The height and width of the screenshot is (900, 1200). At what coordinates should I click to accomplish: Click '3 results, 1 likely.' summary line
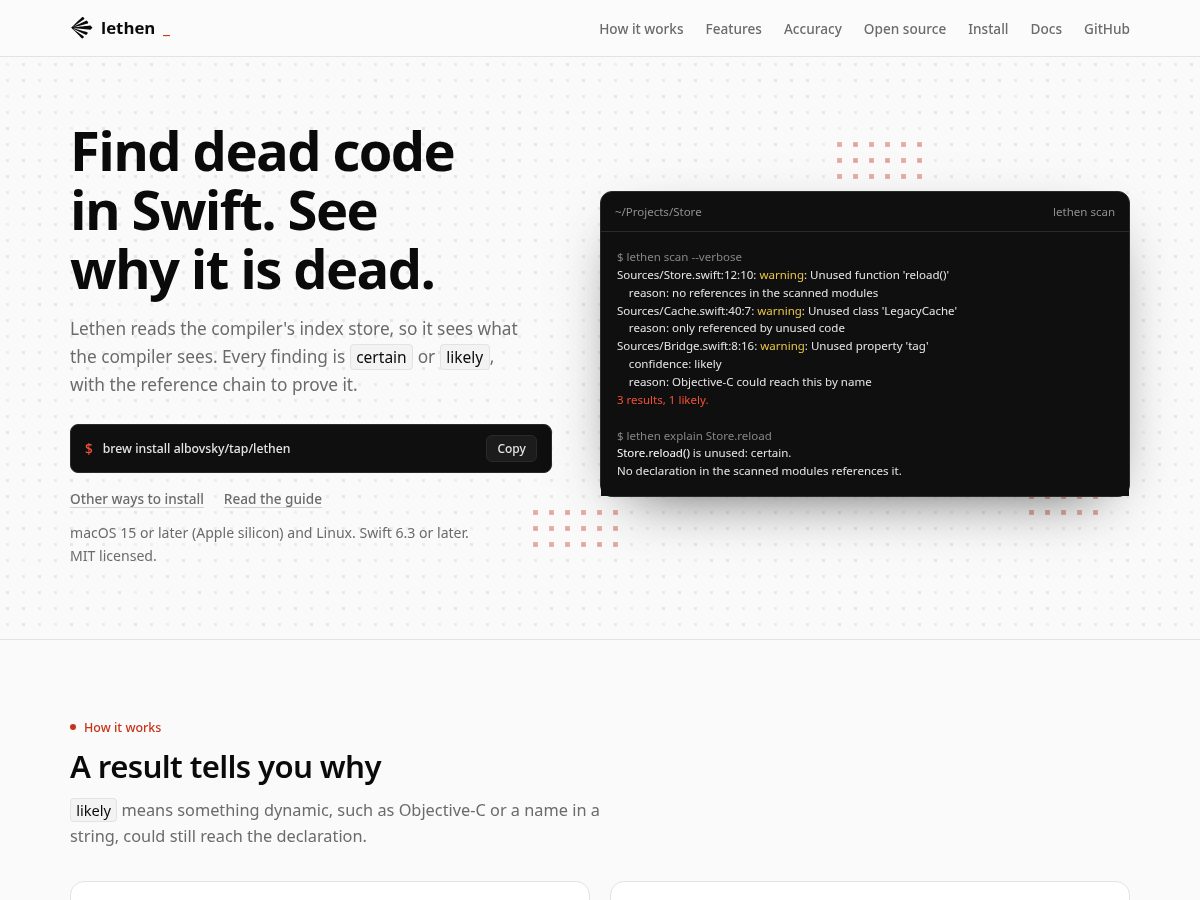click(662, 400)
